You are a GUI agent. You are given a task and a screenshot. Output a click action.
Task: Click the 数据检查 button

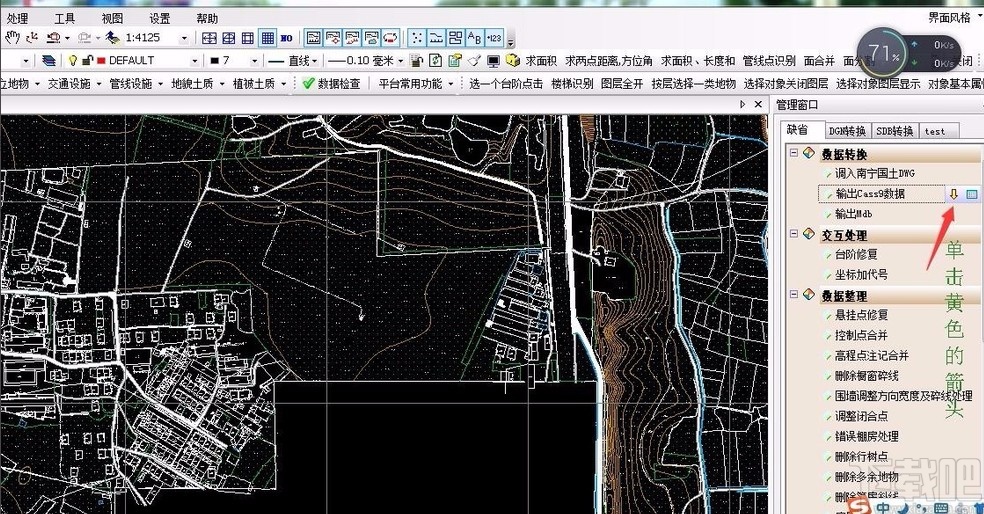click(x=331, y=84)
